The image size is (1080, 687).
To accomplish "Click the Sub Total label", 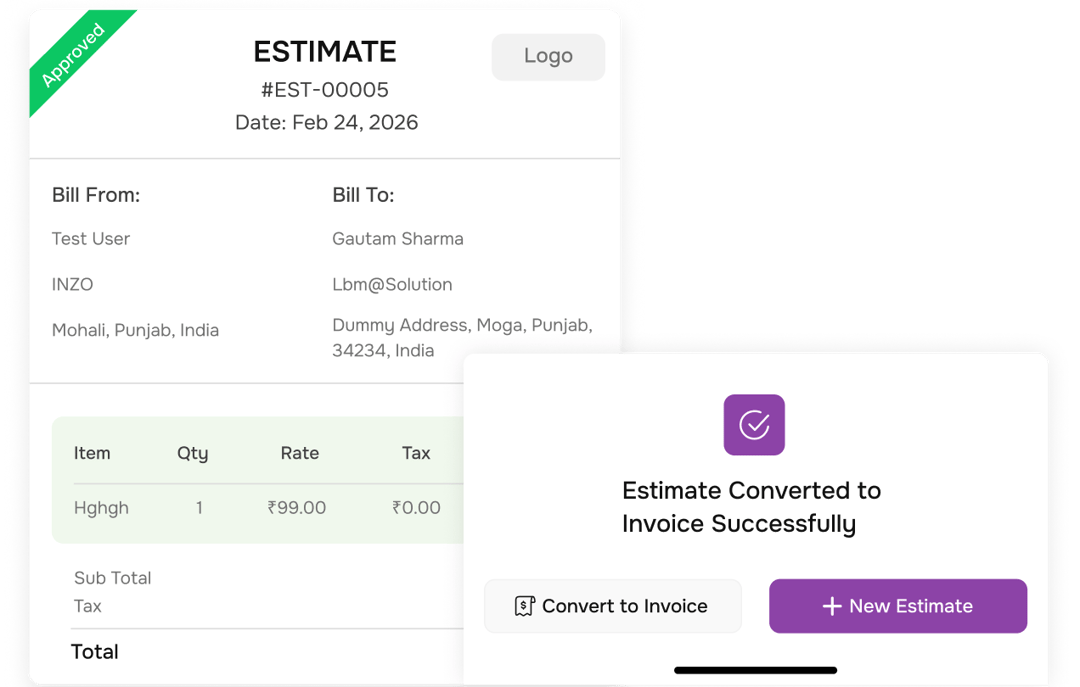I will coord(112,577).
